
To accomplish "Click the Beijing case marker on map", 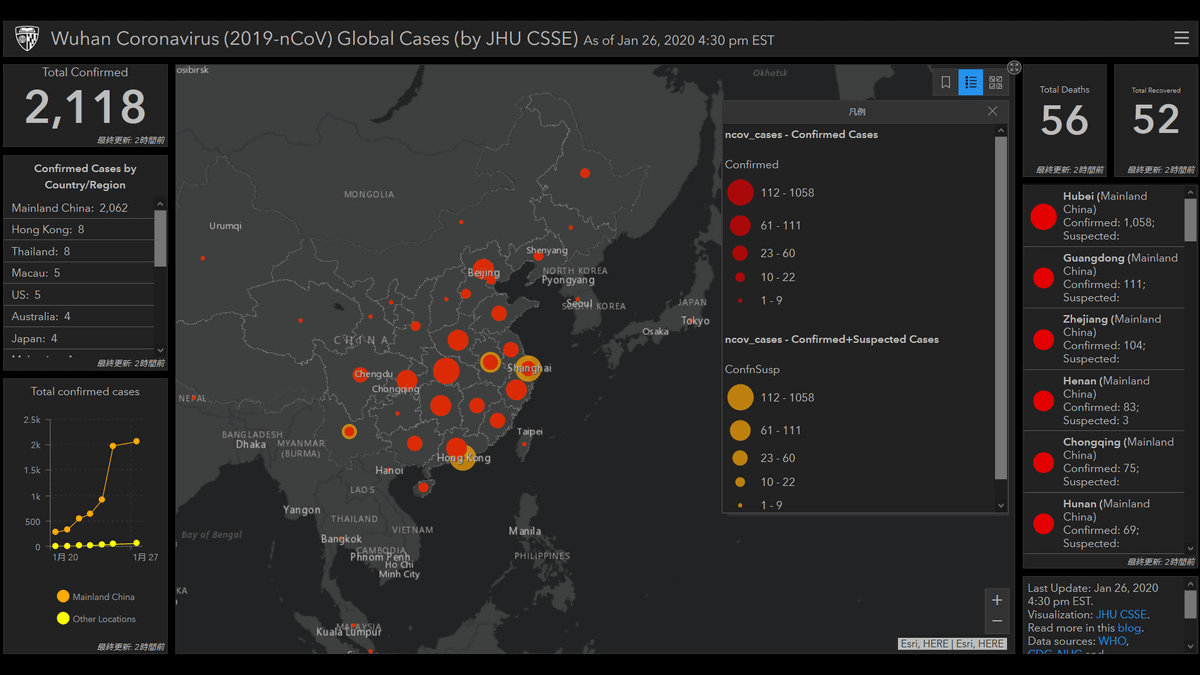I will tap(483, 269).
